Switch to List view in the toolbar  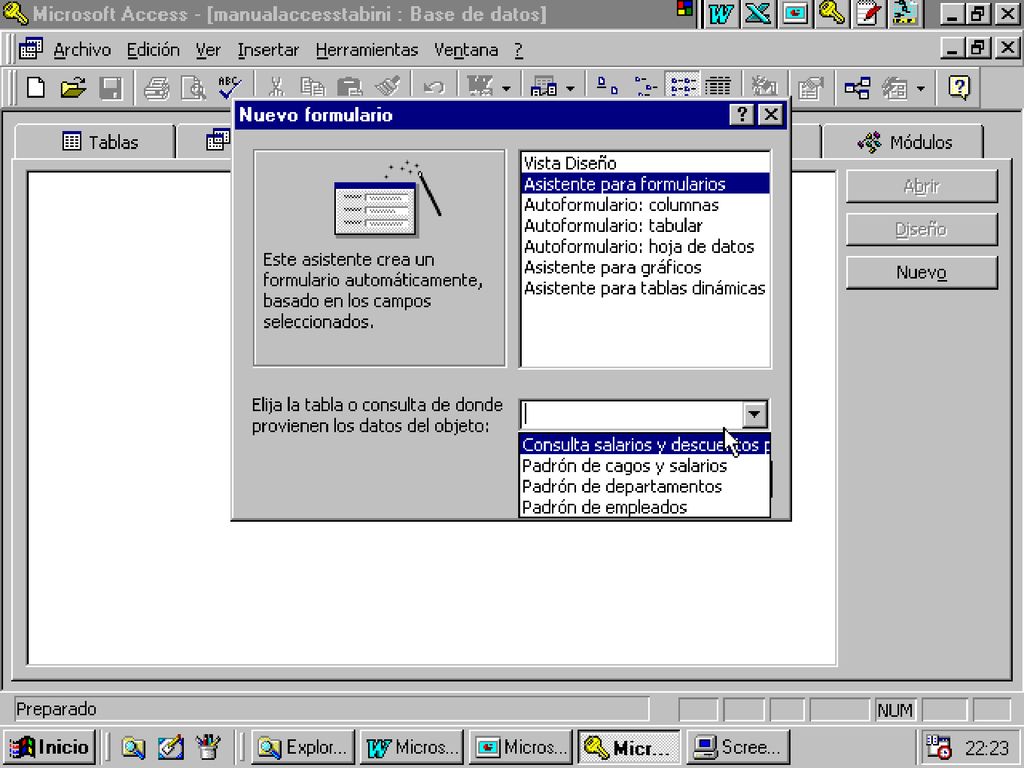(x=682, y=87)
